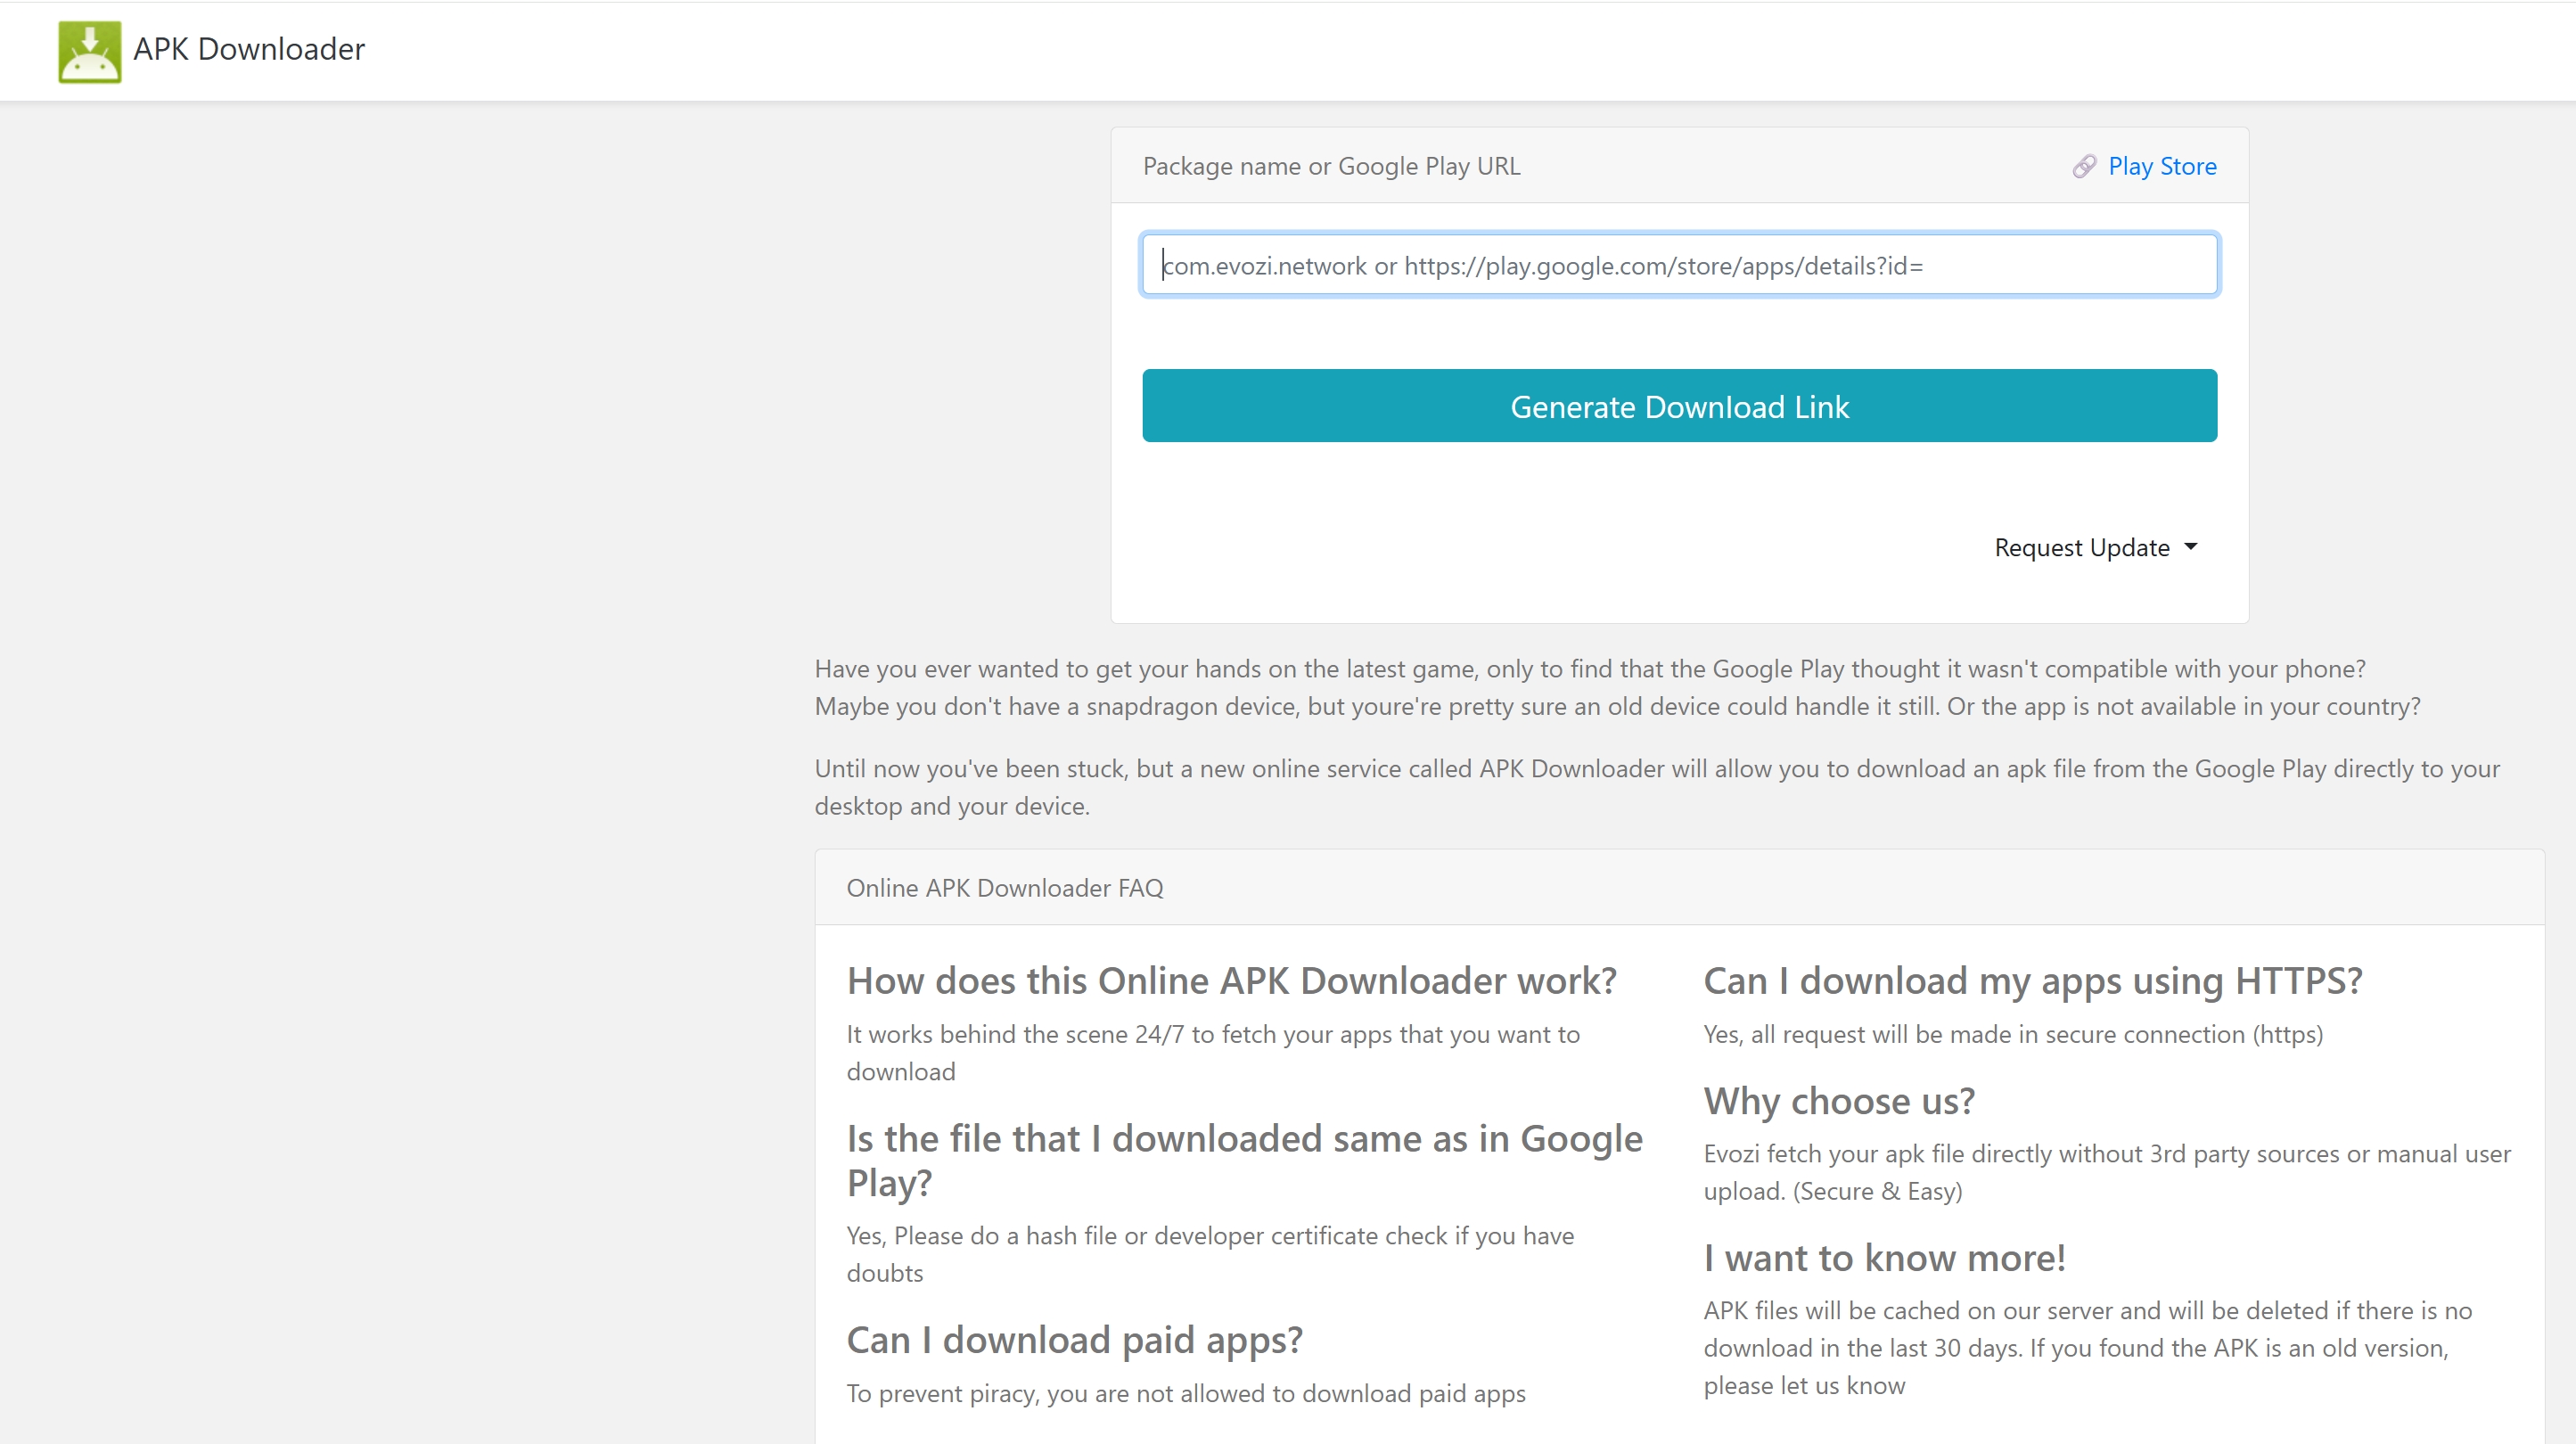Click the Request Update caret arrow
The image size is (2576, 1444).
[x=2190, y=548]
